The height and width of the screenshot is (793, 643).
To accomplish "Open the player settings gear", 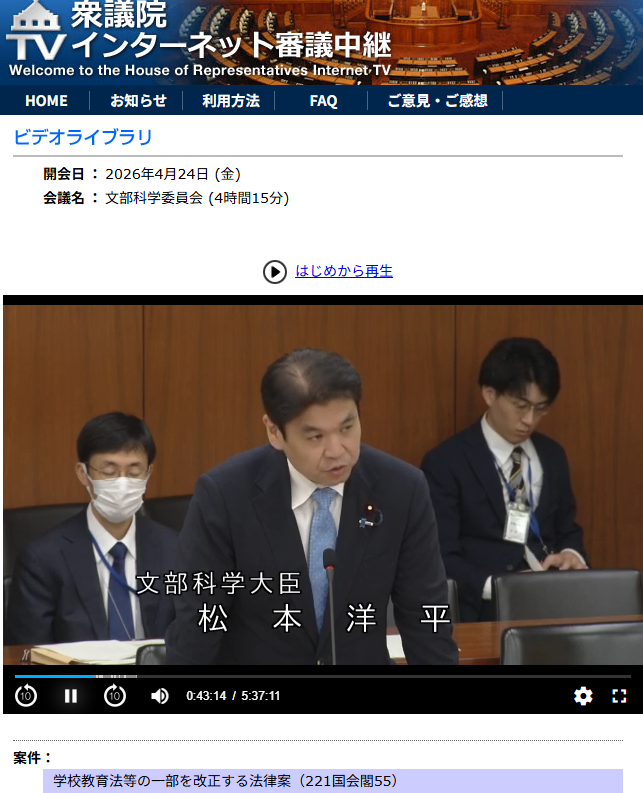I will coord(583,696).
